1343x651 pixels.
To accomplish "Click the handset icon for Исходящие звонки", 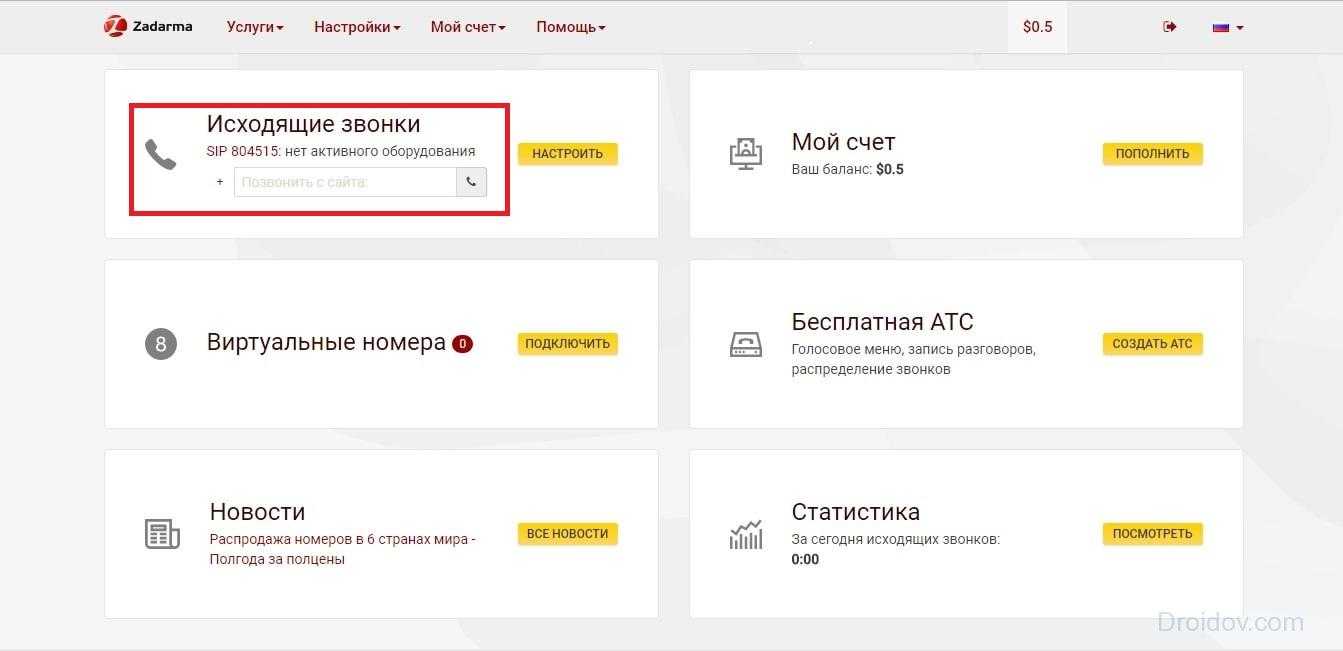I will [x=160, y=154].
